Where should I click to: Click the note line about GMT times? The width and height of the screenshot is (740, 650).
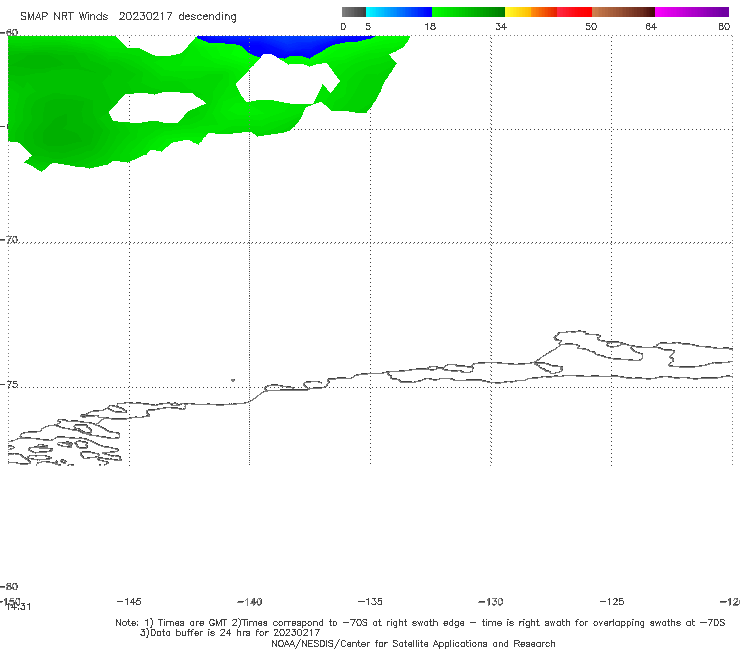coord(420,623)
